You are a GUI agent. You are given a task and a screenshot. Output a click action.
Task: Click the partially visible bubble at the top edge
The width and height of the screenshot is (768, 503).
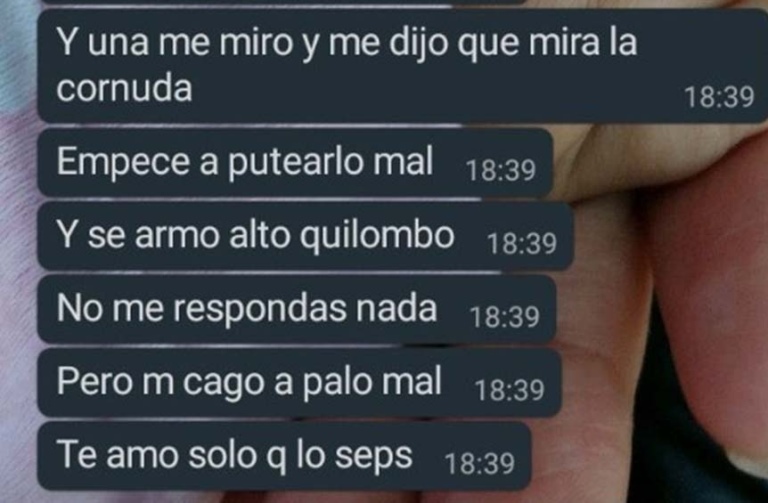pos(282,2)
